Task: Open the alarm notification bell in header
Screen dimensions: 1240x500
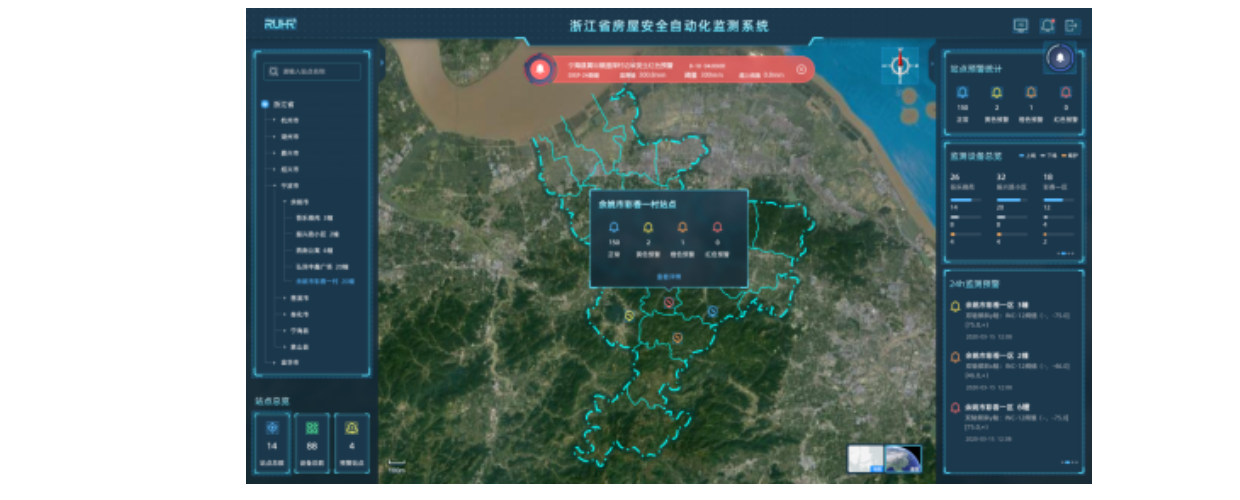Action: 1047,26
